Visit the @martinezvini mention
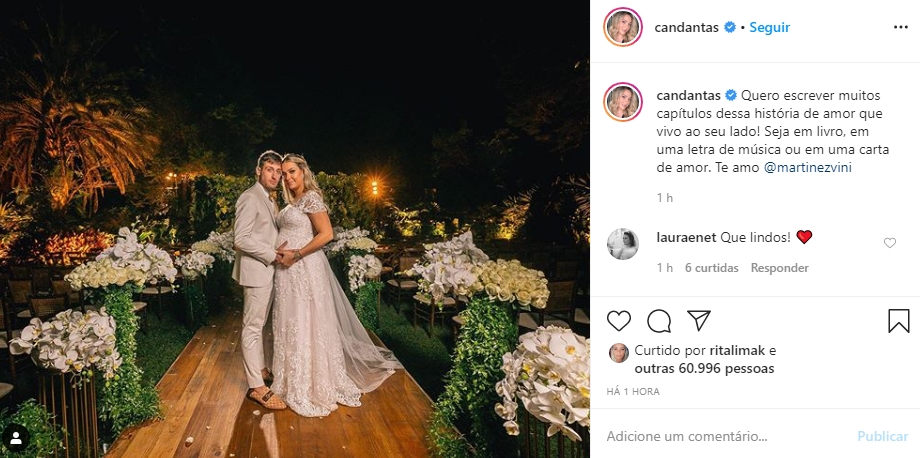The image size is (920, 458). 807,168
